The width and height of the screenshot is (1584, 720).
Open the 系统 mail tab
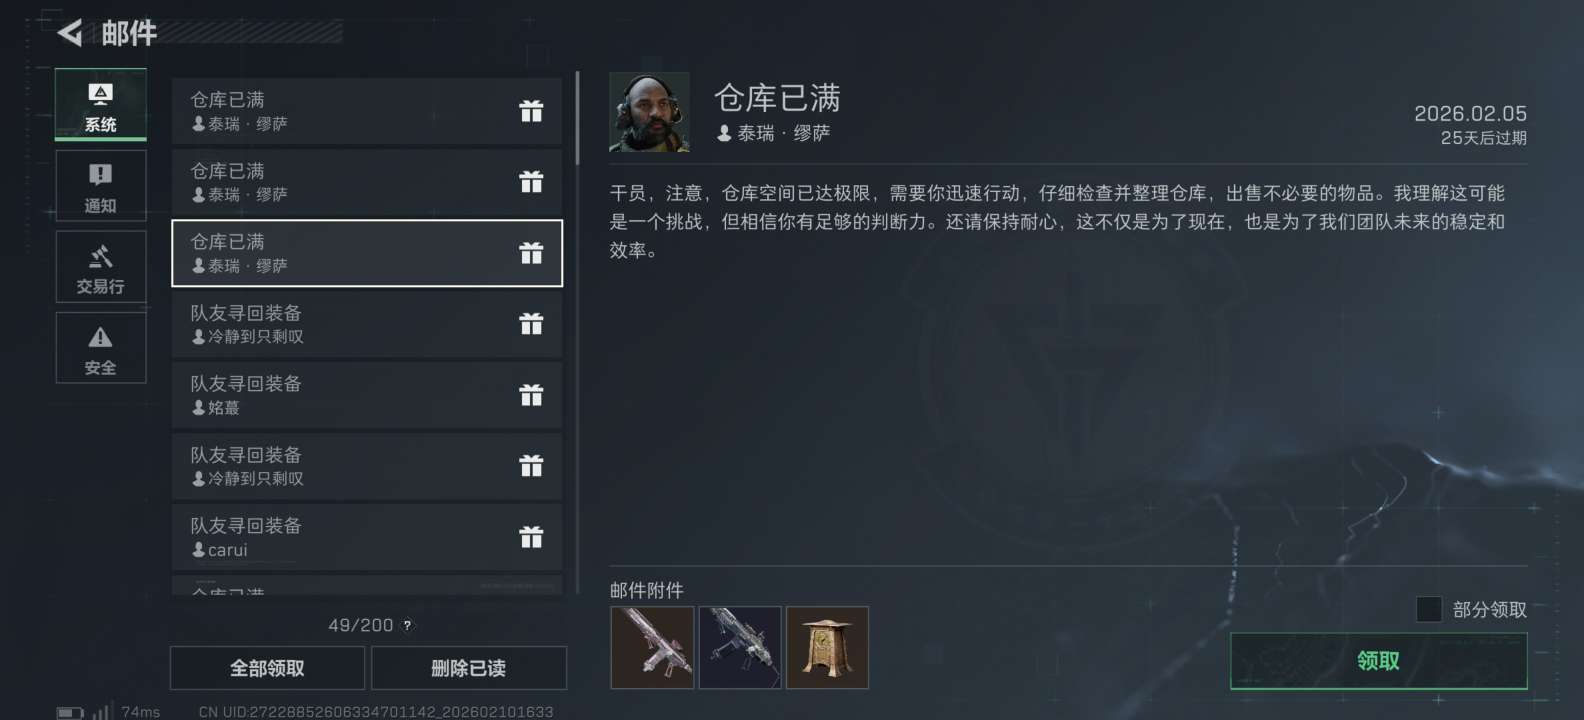[100, 105]
